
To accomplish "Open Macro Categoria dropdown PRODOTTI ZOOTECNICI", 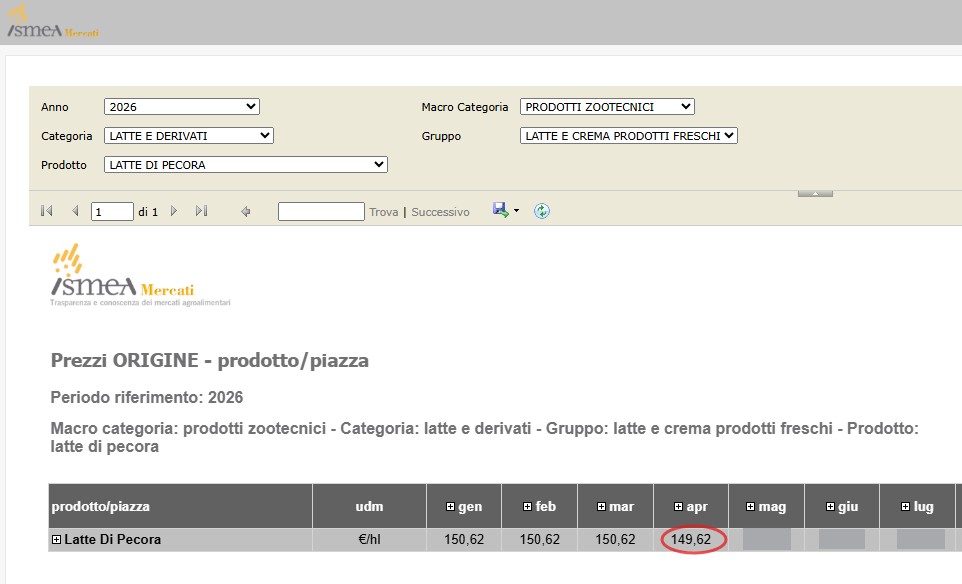I will tap(607, 107).
